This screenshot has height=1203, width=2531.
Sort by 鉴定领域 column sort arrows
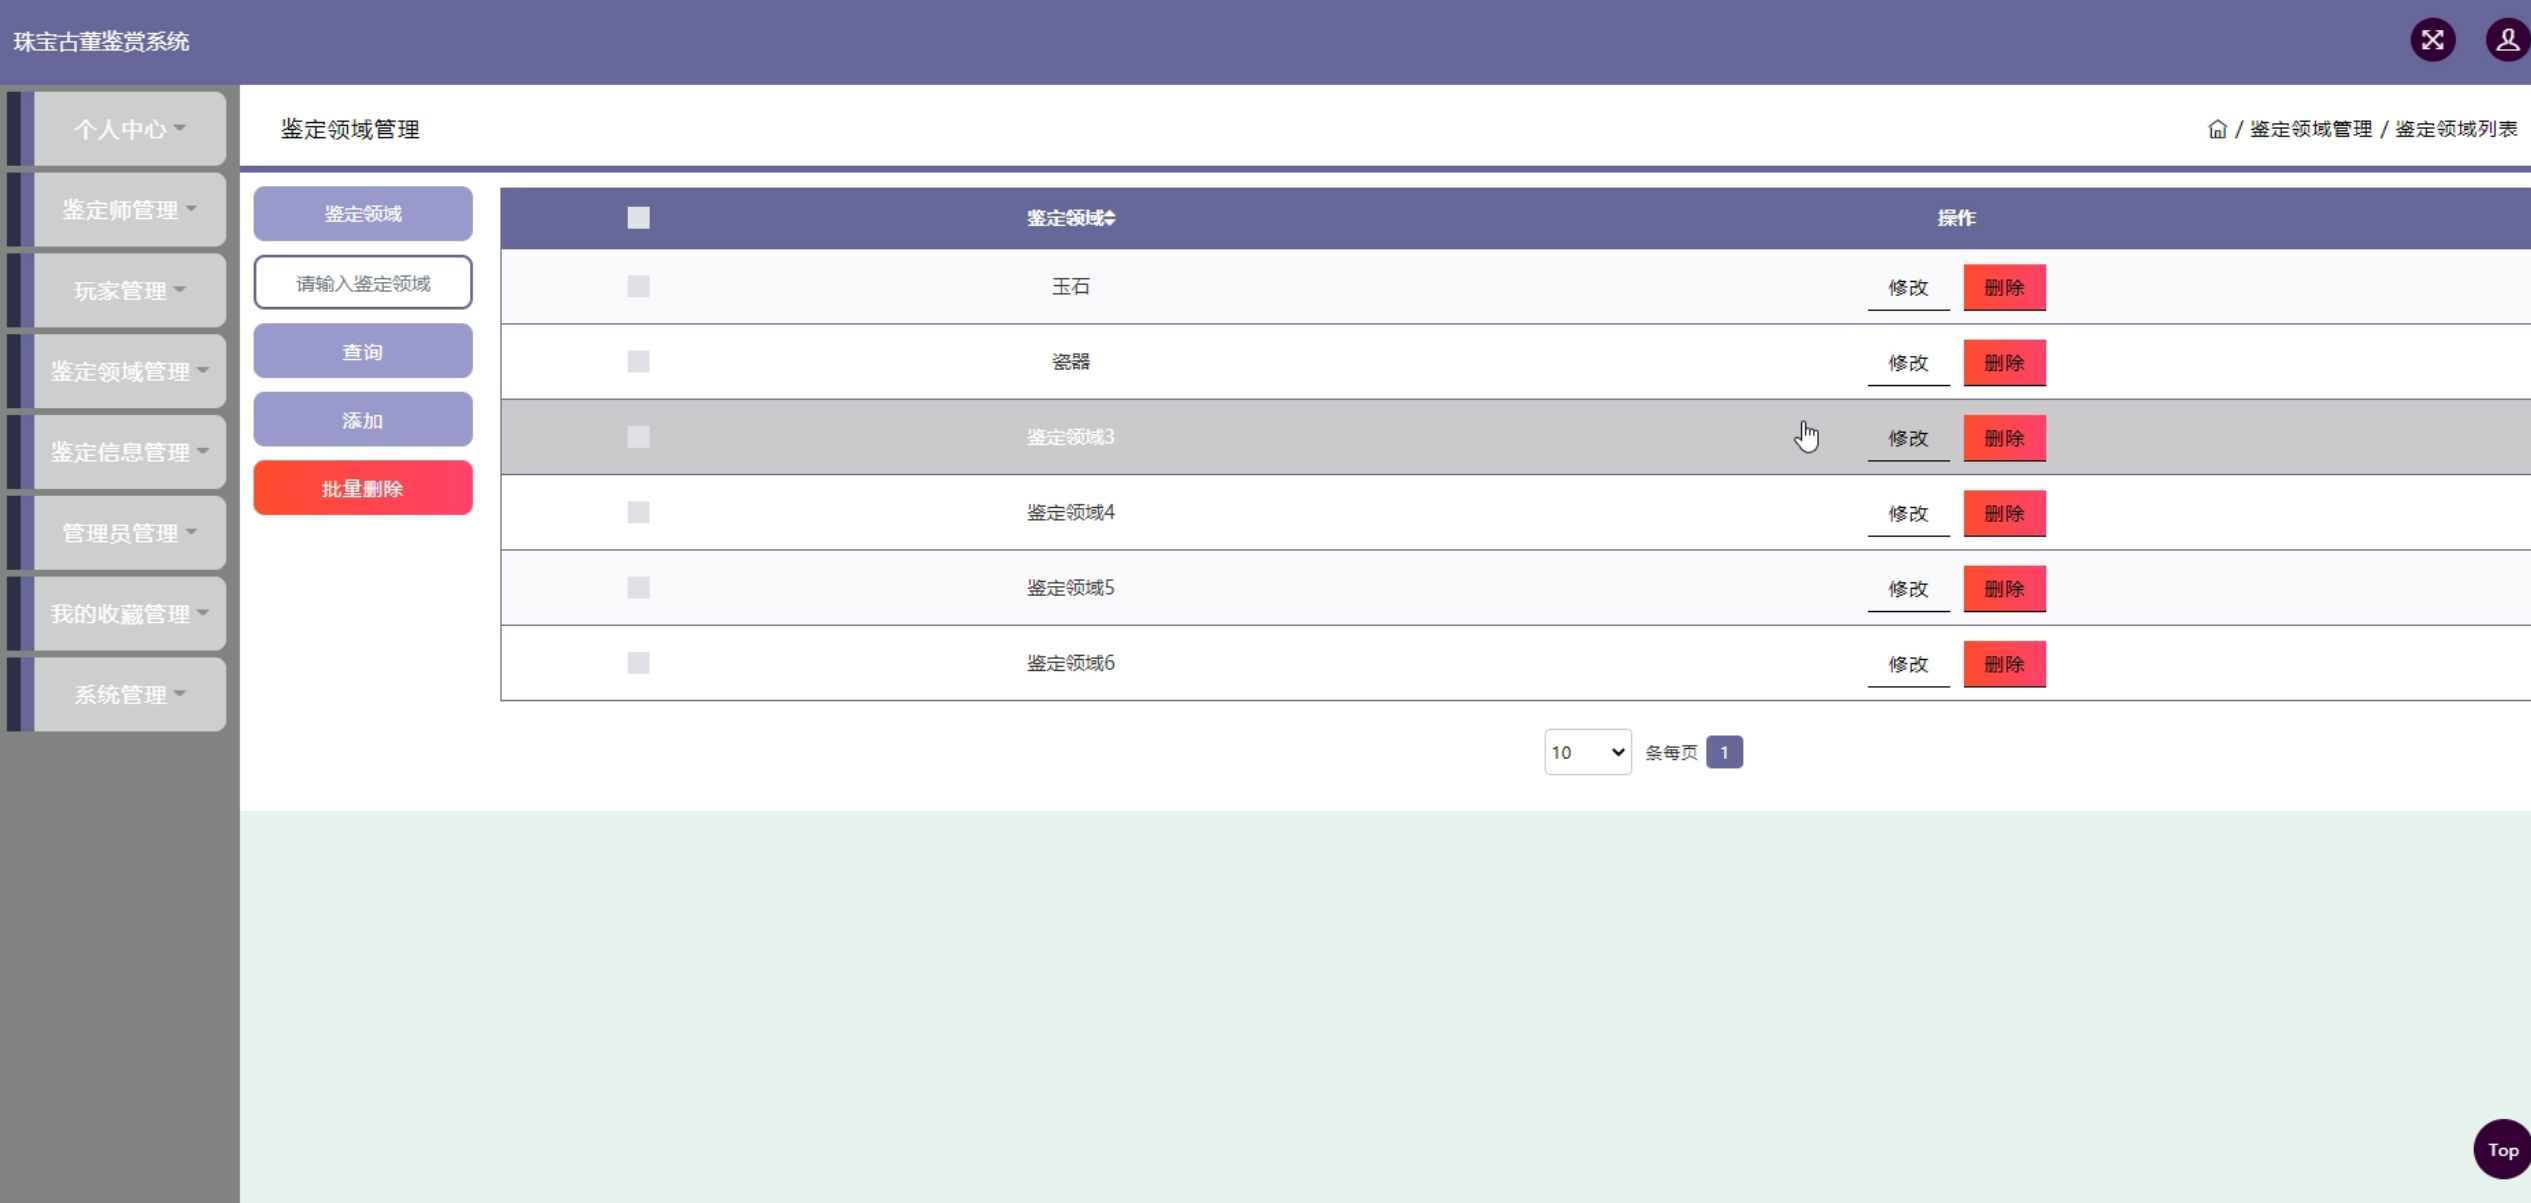[x=1110, y=218]
